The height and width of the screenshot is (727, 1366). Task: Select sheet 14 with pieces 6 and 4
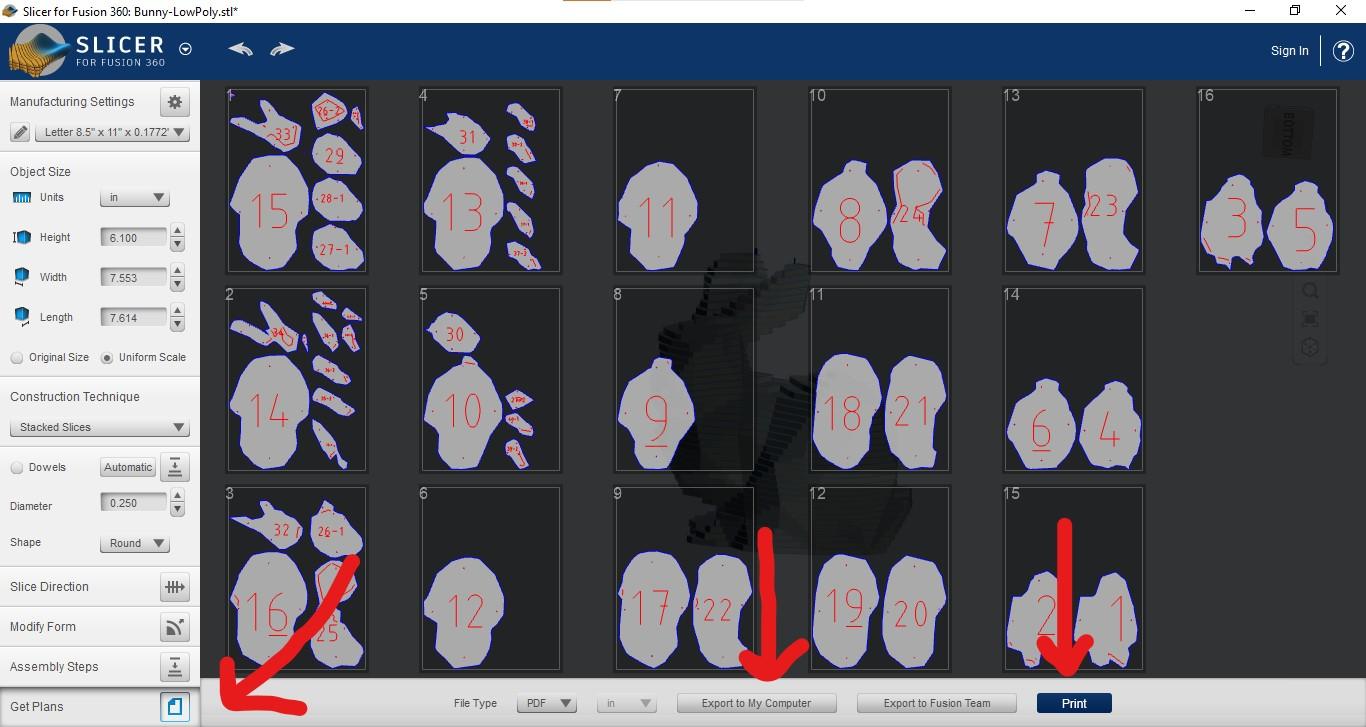click(x=1074, y=380)
